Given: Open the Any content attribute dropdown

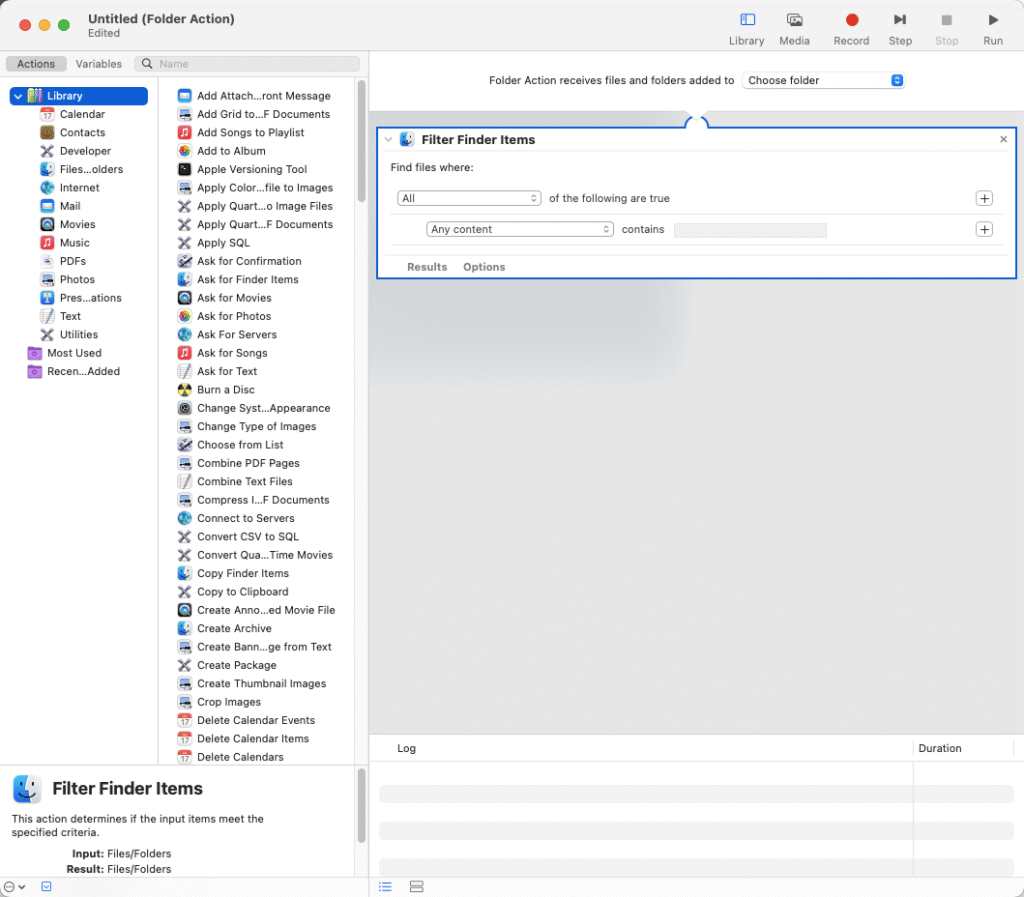Looking at the screenshot, I should tap(520, 229).
